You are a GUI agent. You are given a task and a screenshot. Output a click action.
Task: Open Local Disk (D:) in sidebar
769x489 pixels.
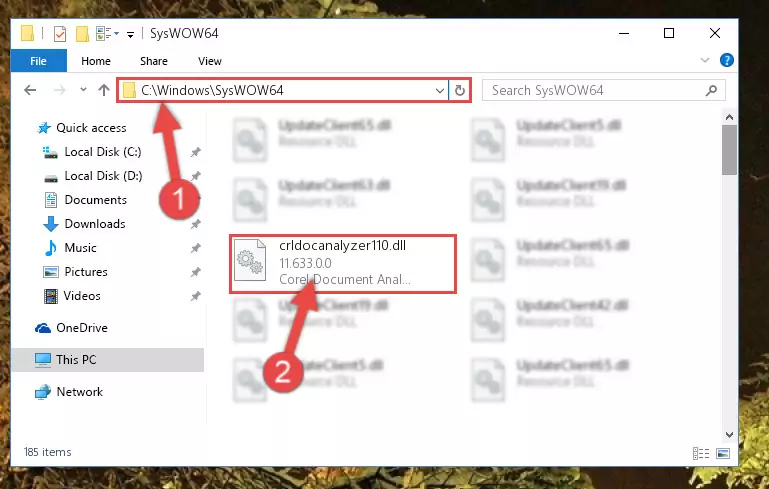103,176
